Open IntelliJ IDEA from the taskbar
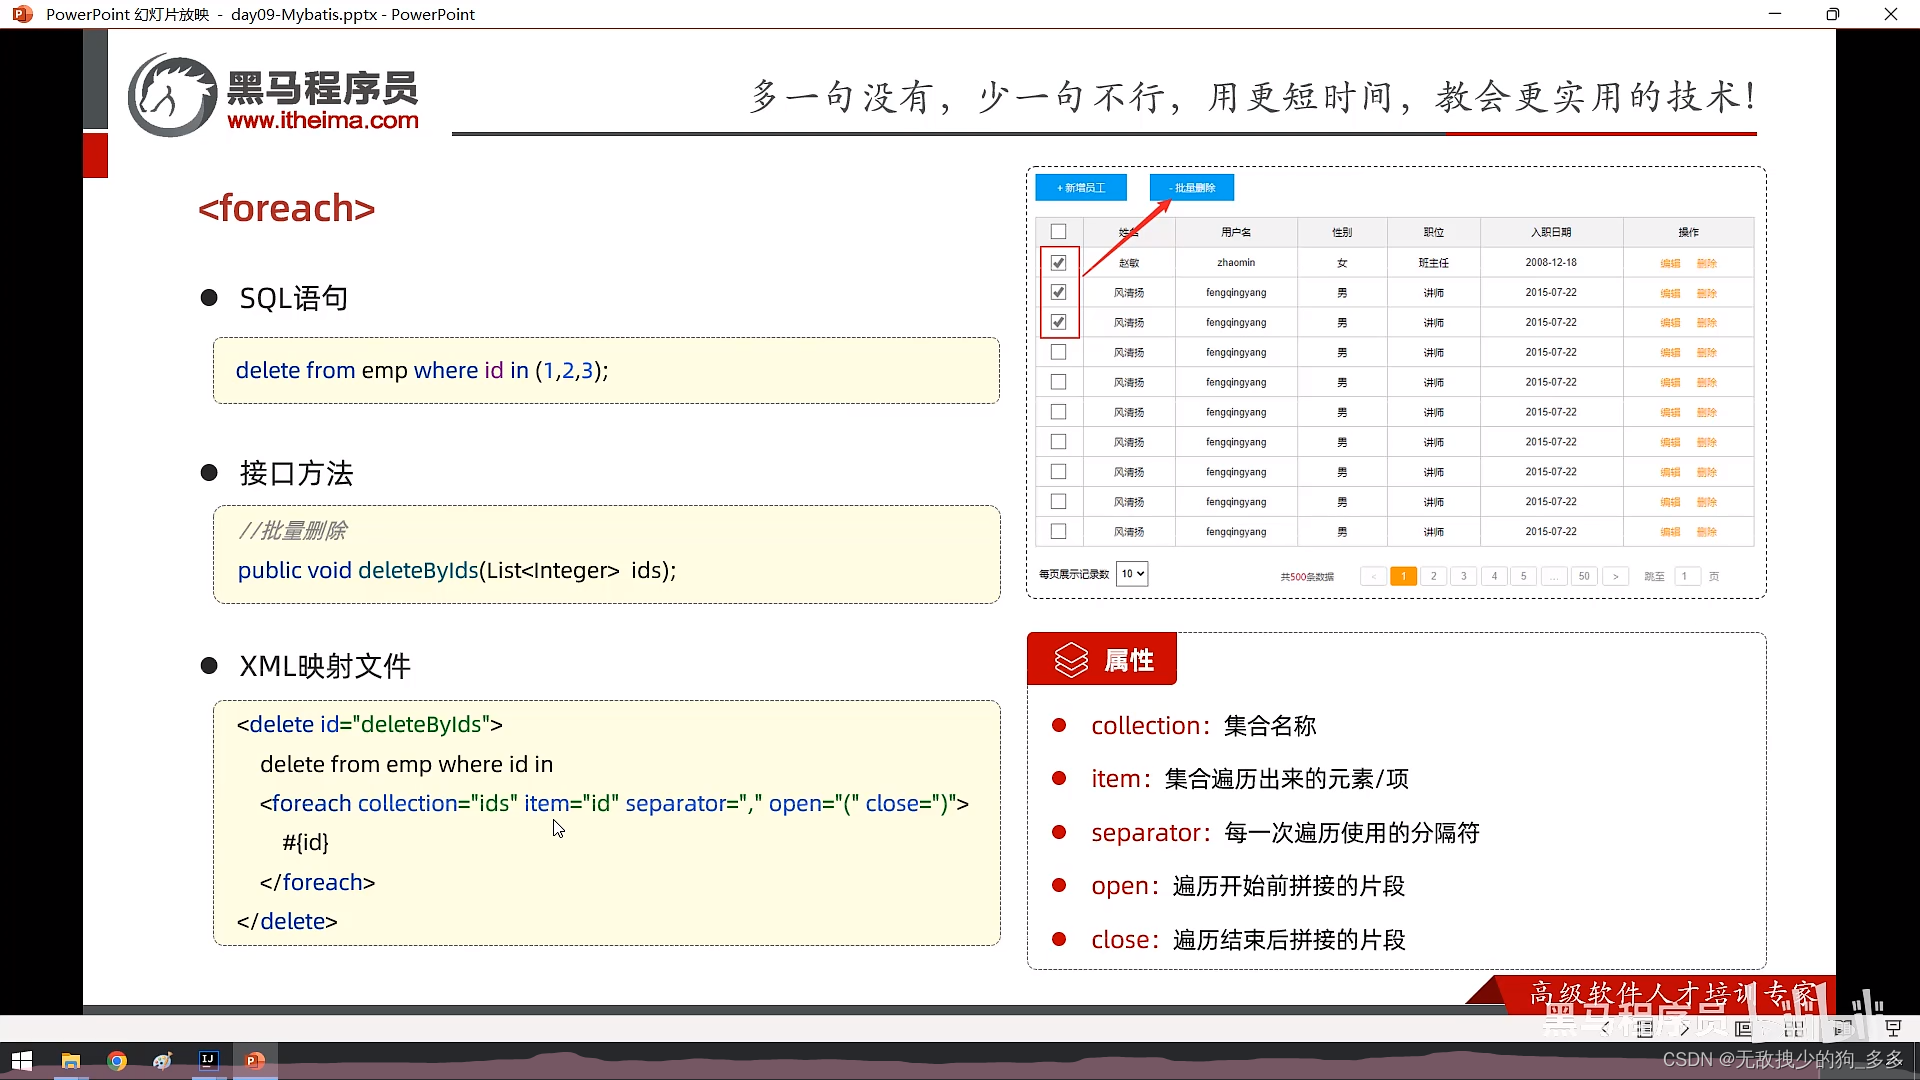Screen dimensions: 1920x1080 click(208, 1060)
